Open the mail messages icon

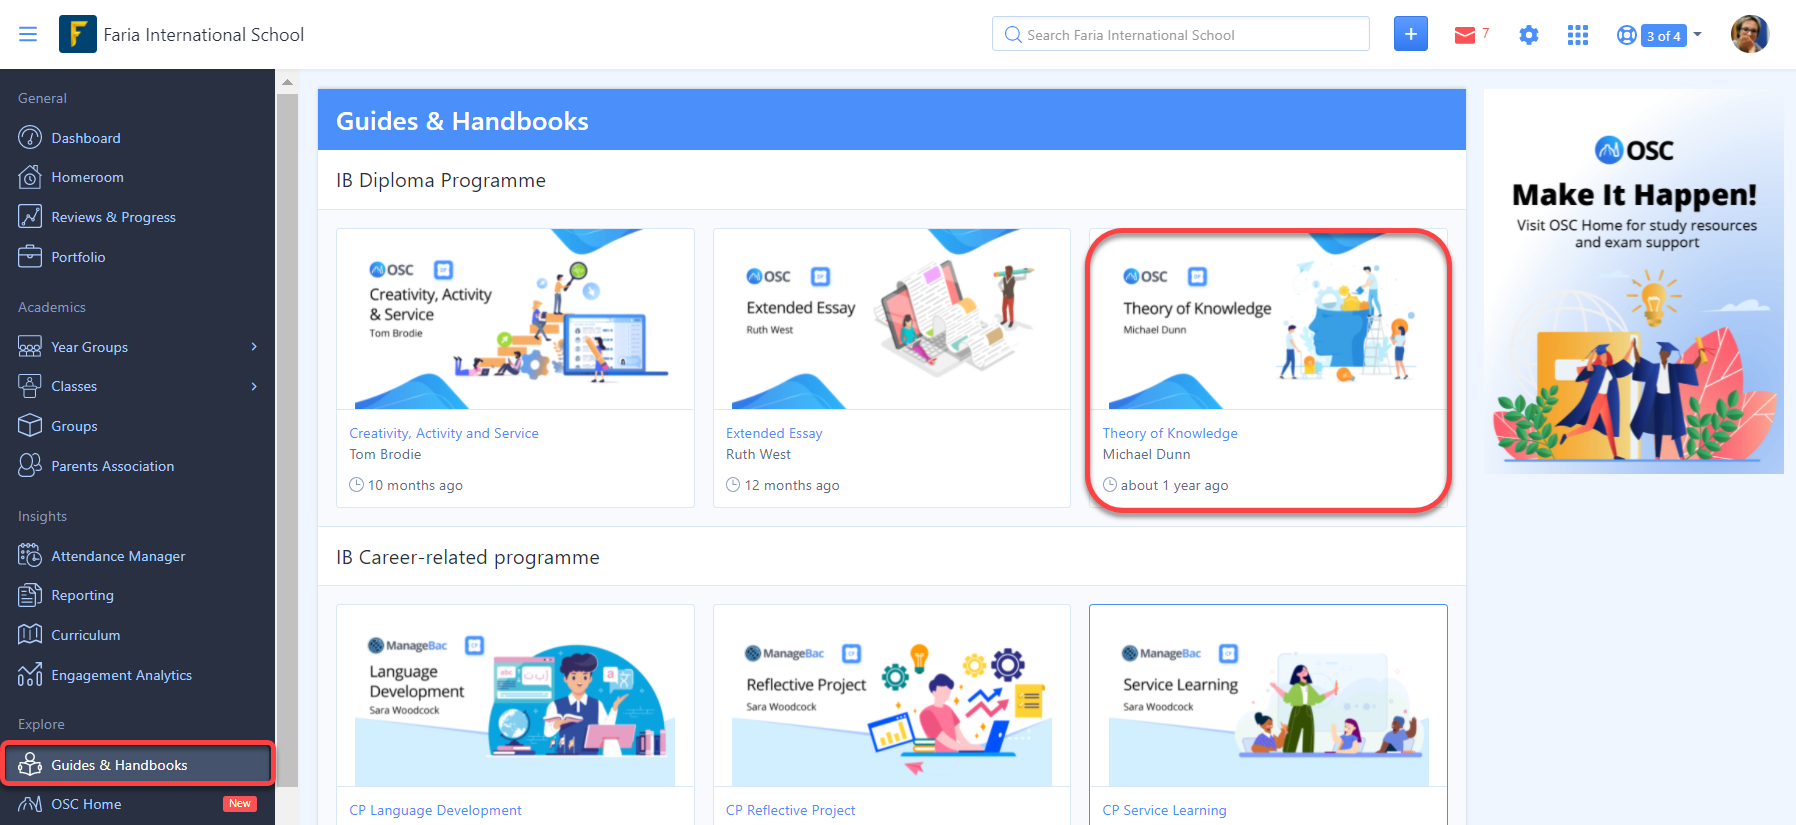[x=1465, y=36]
